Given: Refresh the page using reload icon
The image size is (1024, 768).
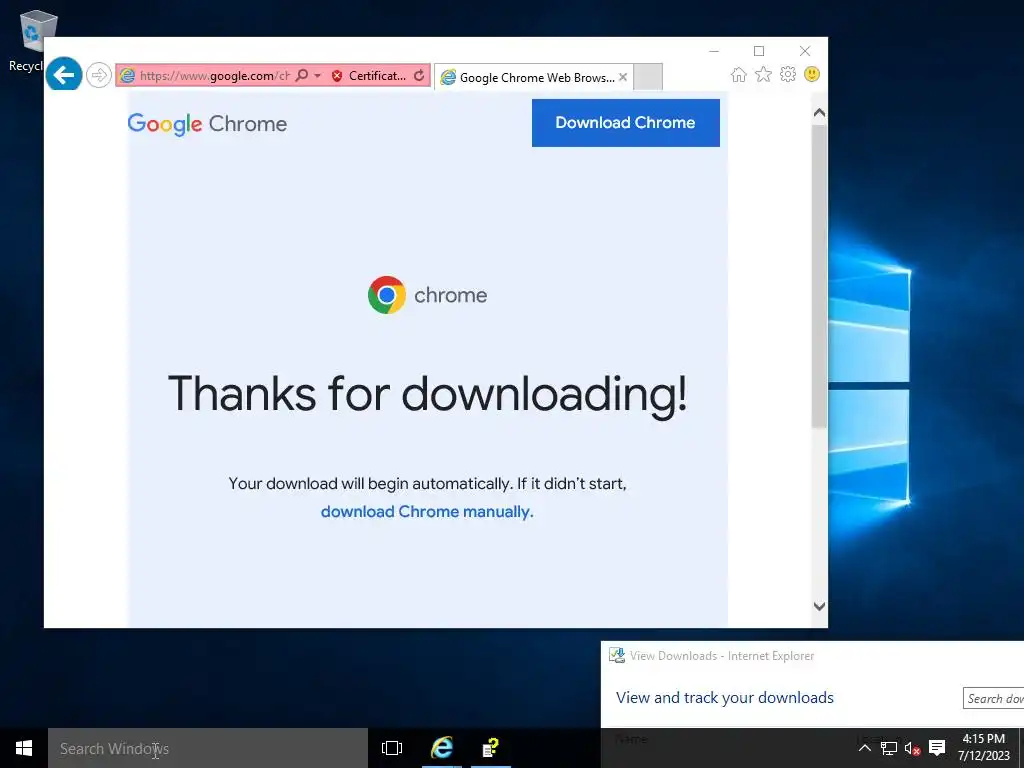Looking at the screenshot, I should 419,76.
